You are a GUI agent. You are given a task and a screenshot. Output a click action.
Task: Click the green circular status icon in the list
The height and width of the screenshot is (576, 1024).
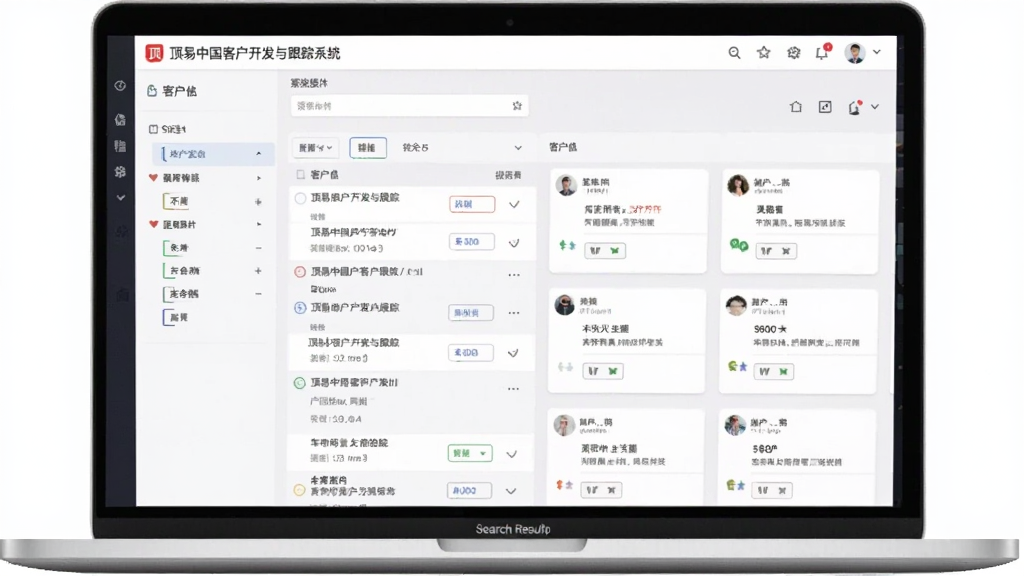299,383
